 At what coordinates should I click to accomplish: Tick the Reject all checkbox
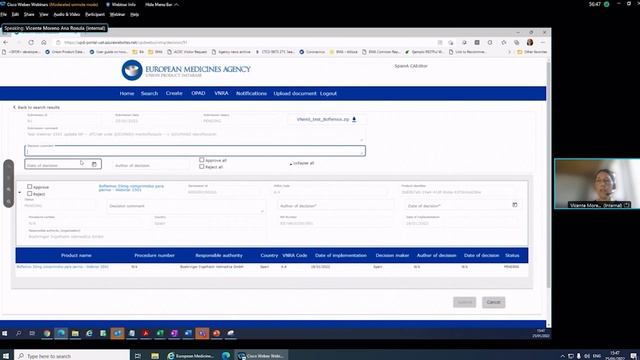click(x=202, y=166)
